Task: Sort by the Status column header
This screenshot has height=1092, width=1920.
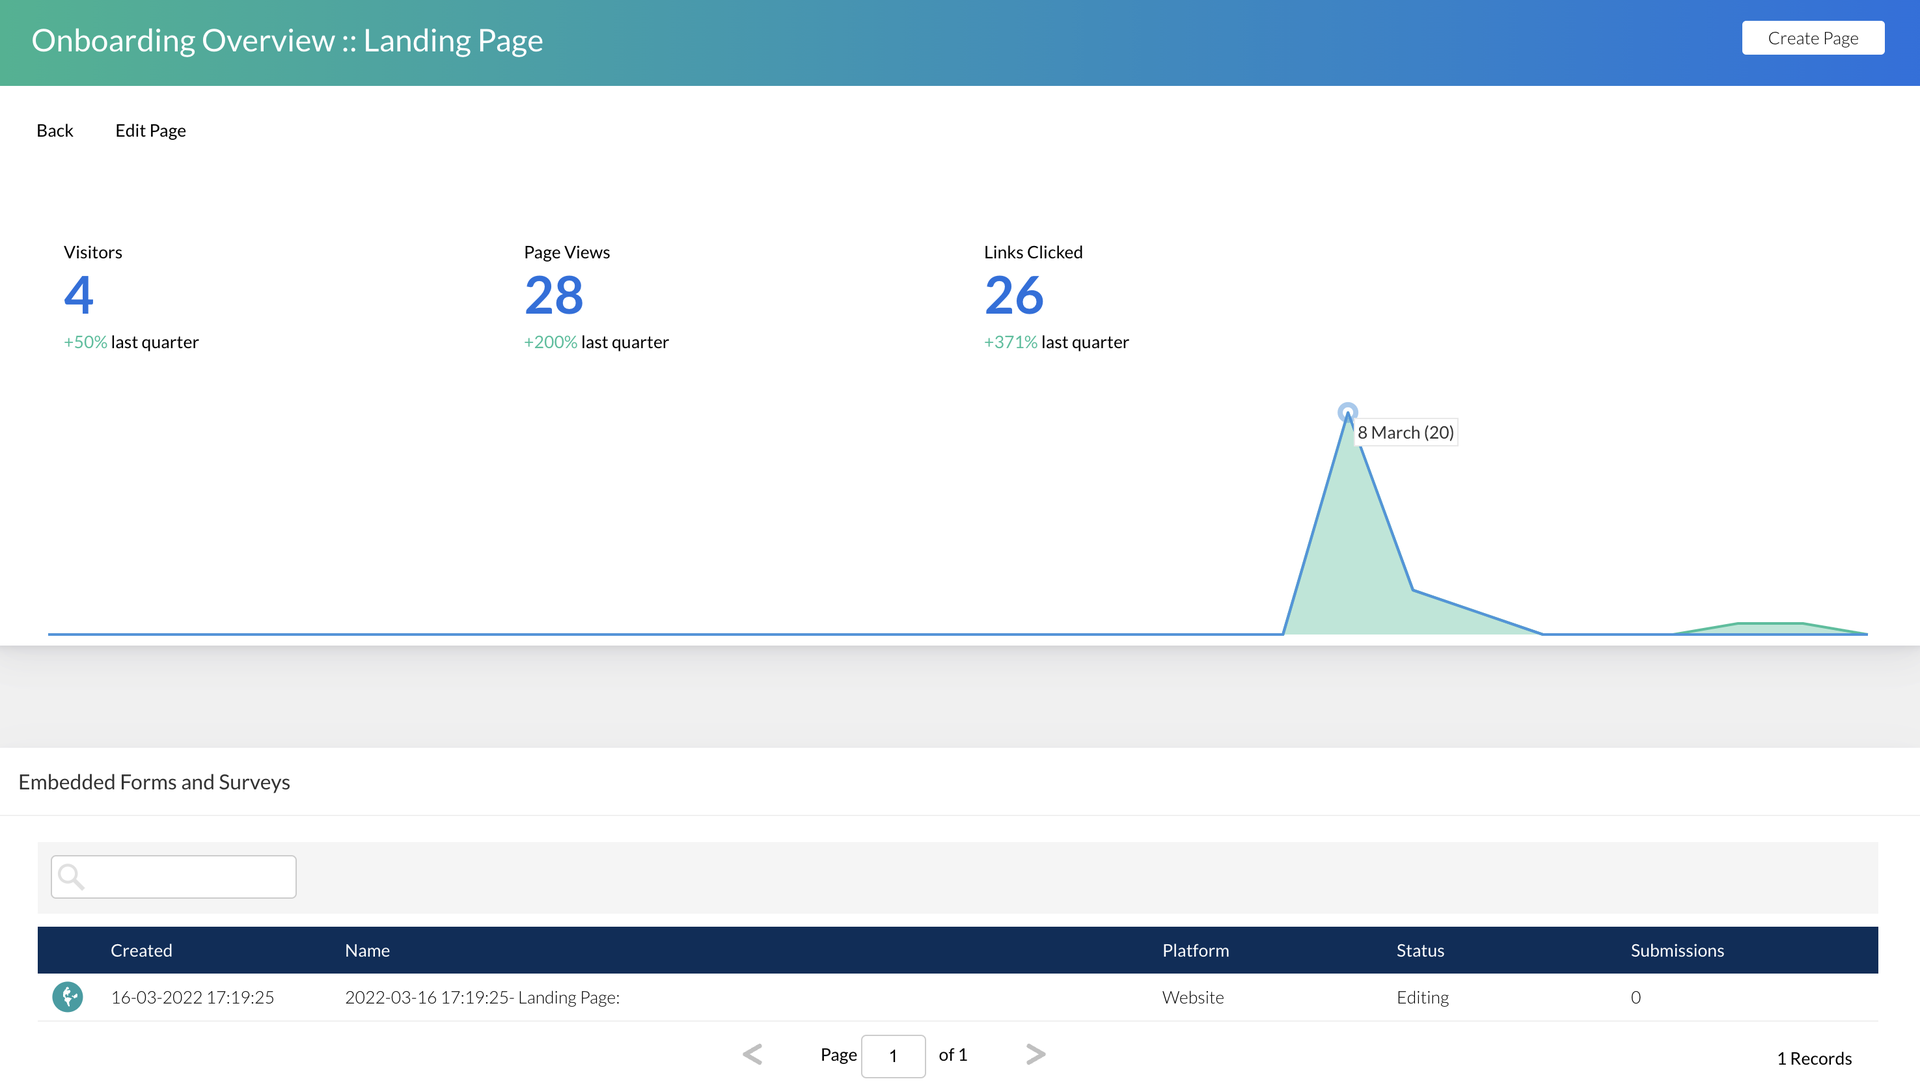Action: (1420, 951)
